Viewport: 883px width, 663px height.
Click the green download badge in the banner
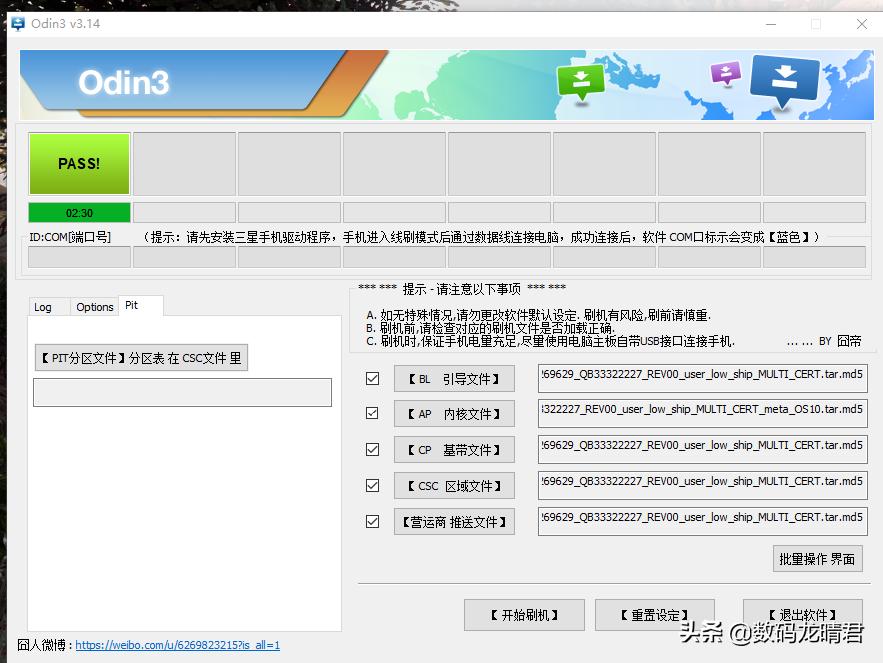581,80
